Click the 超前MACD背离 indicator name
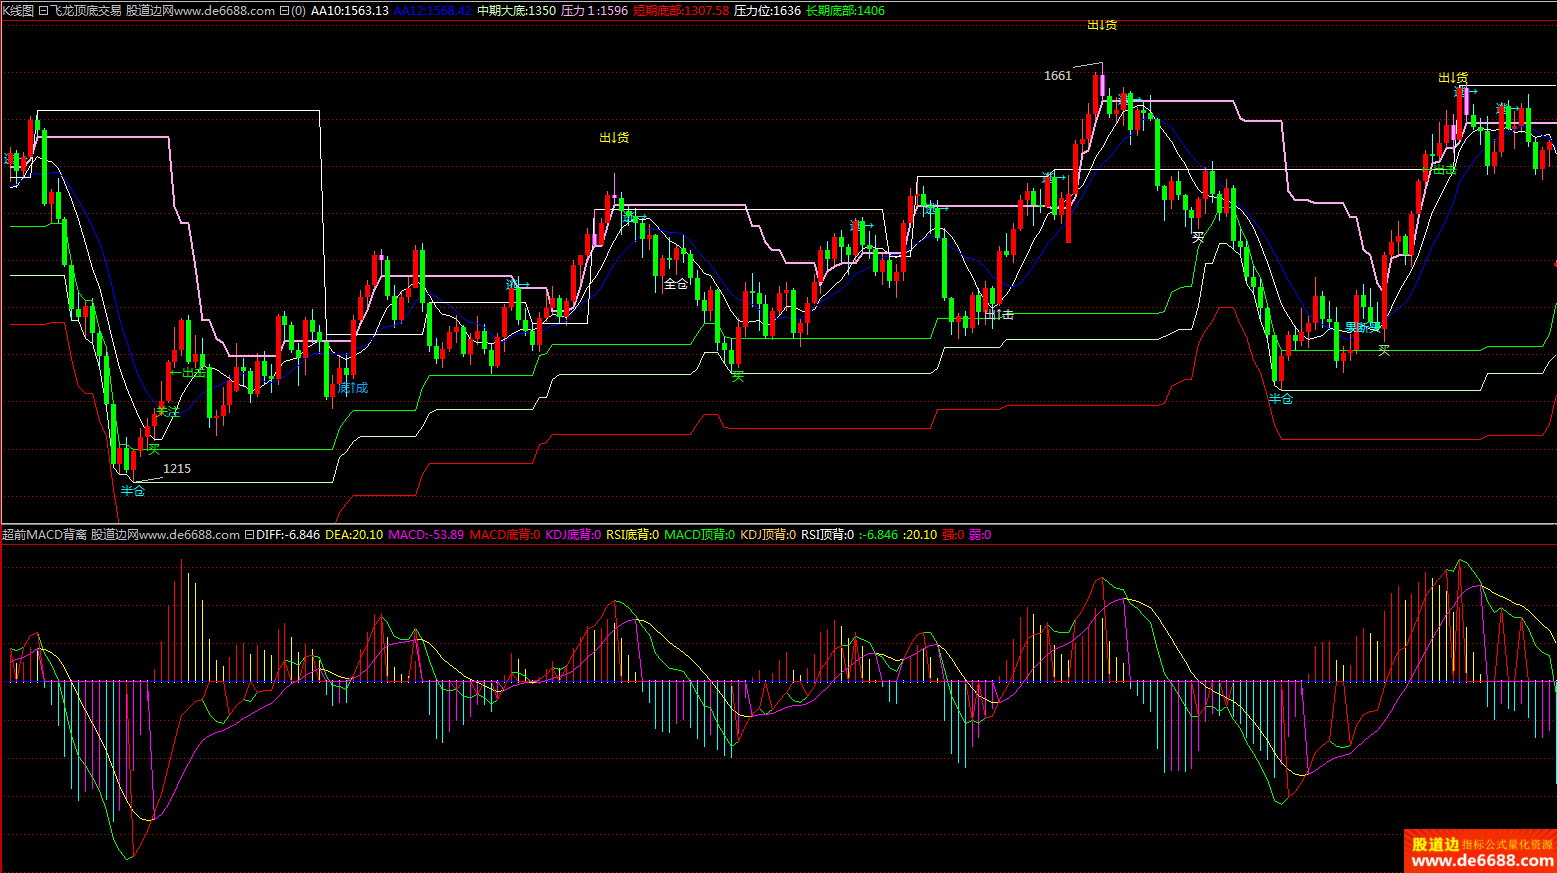 click(44, 535)
